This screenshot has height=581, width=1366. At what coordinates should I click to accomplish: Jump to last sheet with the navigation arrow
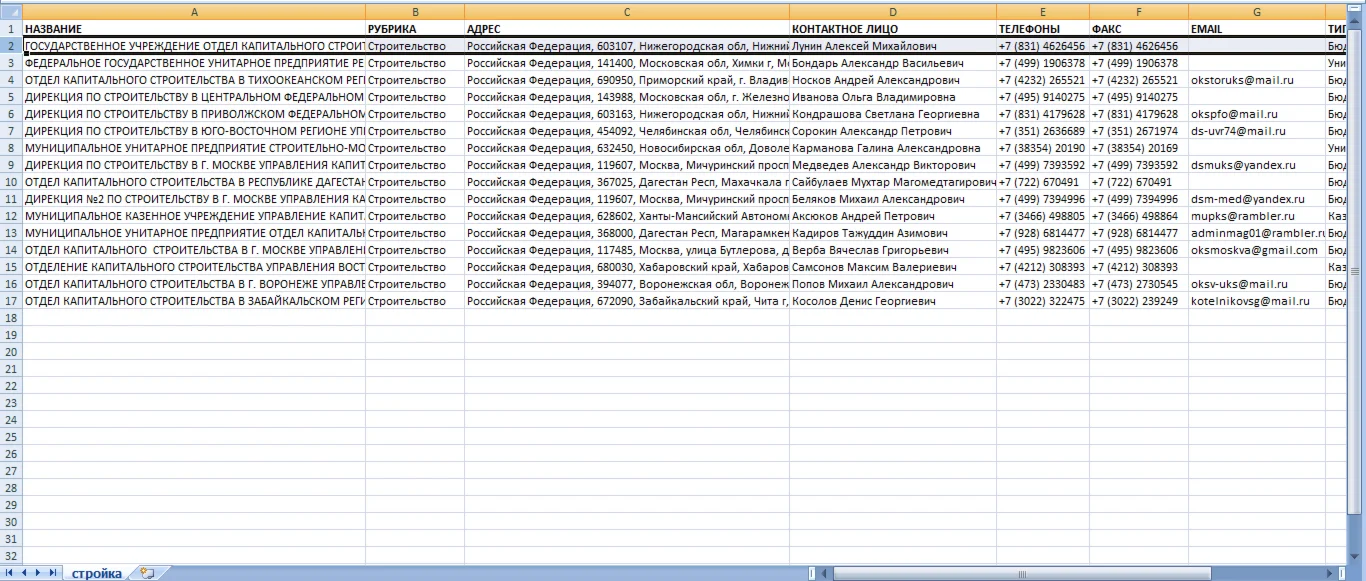coord(52,573)
